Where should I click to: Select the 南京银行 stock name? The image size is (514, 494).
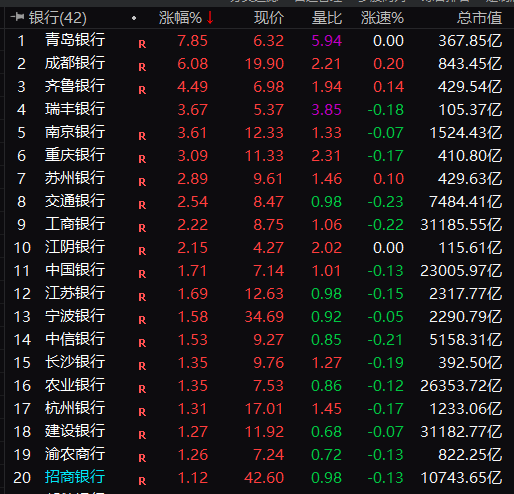[75, 132]
